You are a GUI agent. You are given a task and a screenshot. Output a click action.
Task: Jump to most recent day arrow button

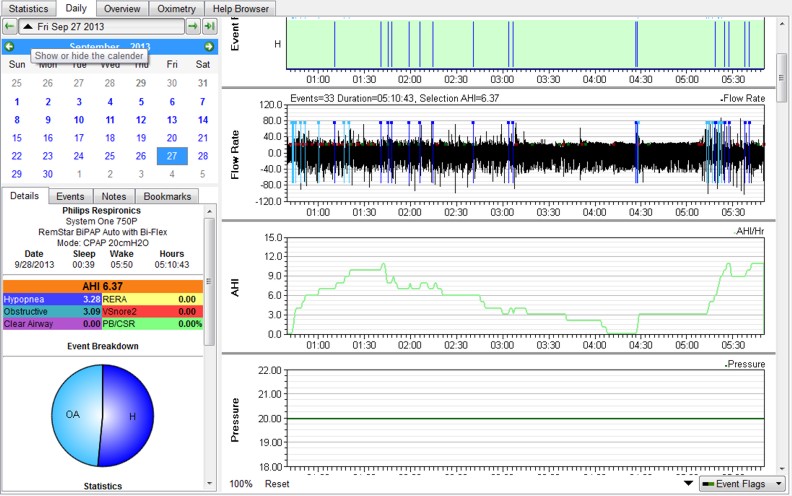pyautogui.click(x=210, y=26)
